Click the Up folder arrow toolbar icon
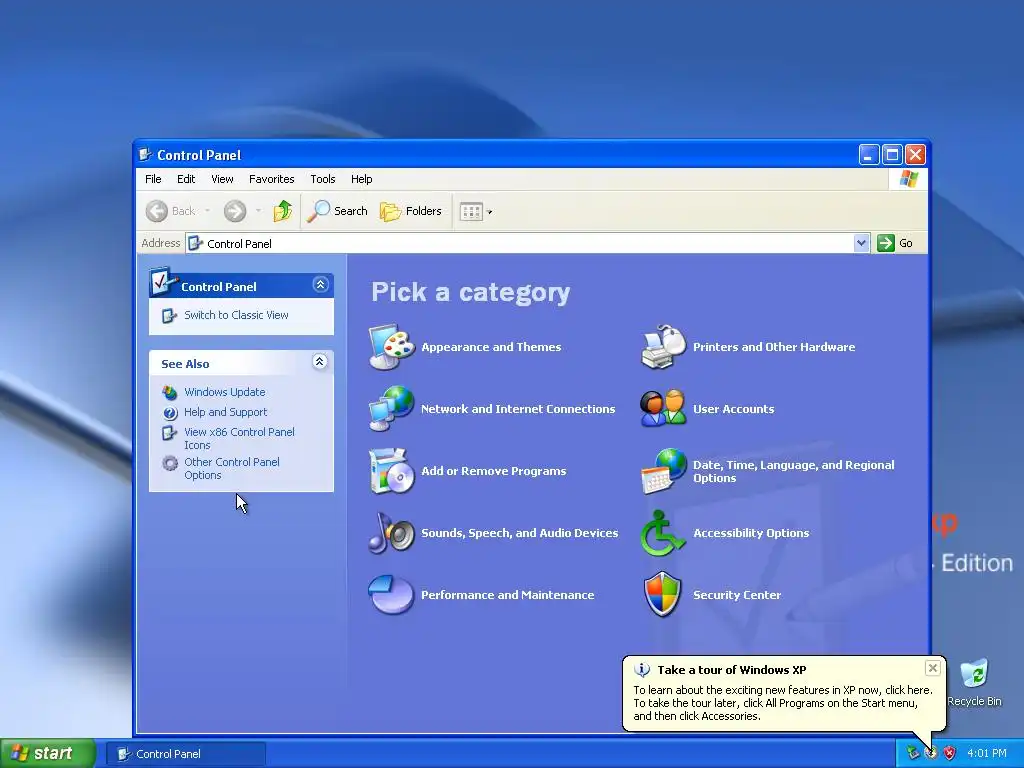 pyautogui.click(x=283, y=211)
